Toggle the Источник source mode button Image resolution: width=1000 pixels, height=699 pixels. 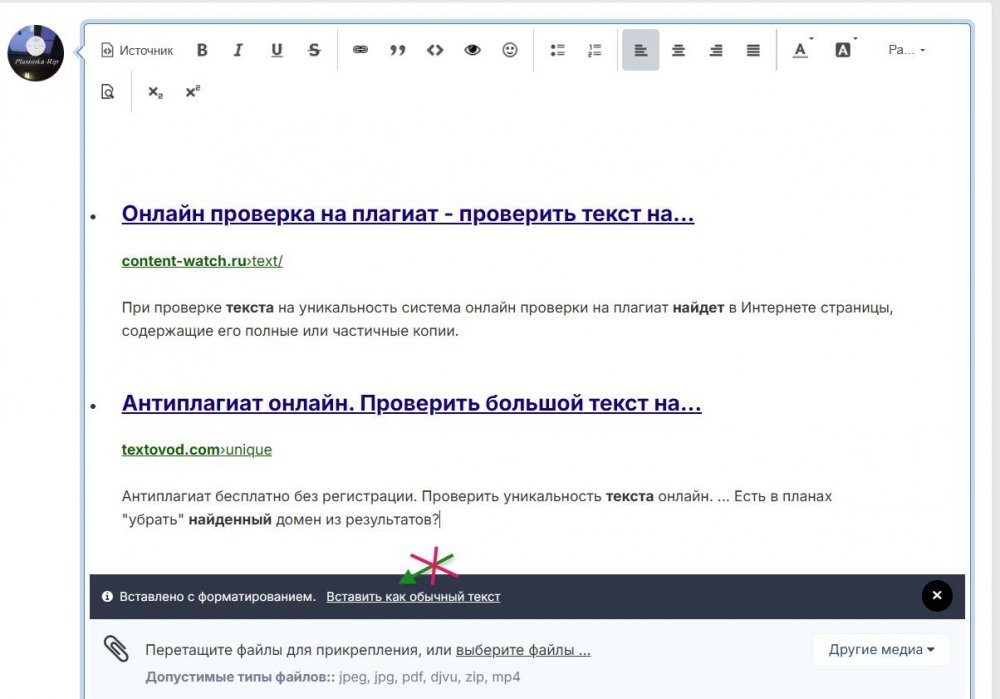(x=137, y=50)
